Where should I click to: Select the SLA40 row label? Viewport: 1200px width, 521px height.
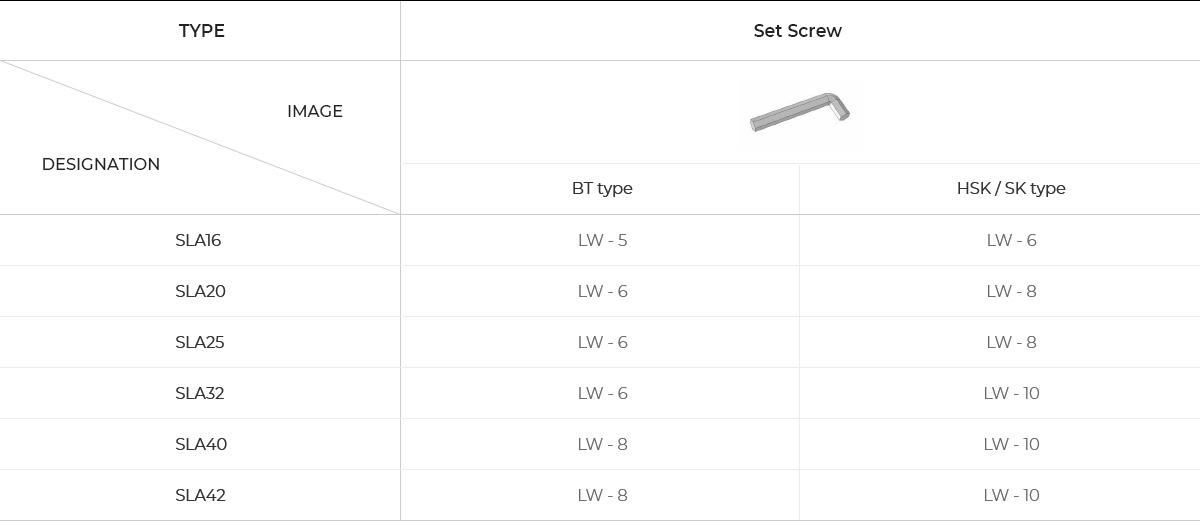pos(201,444)
